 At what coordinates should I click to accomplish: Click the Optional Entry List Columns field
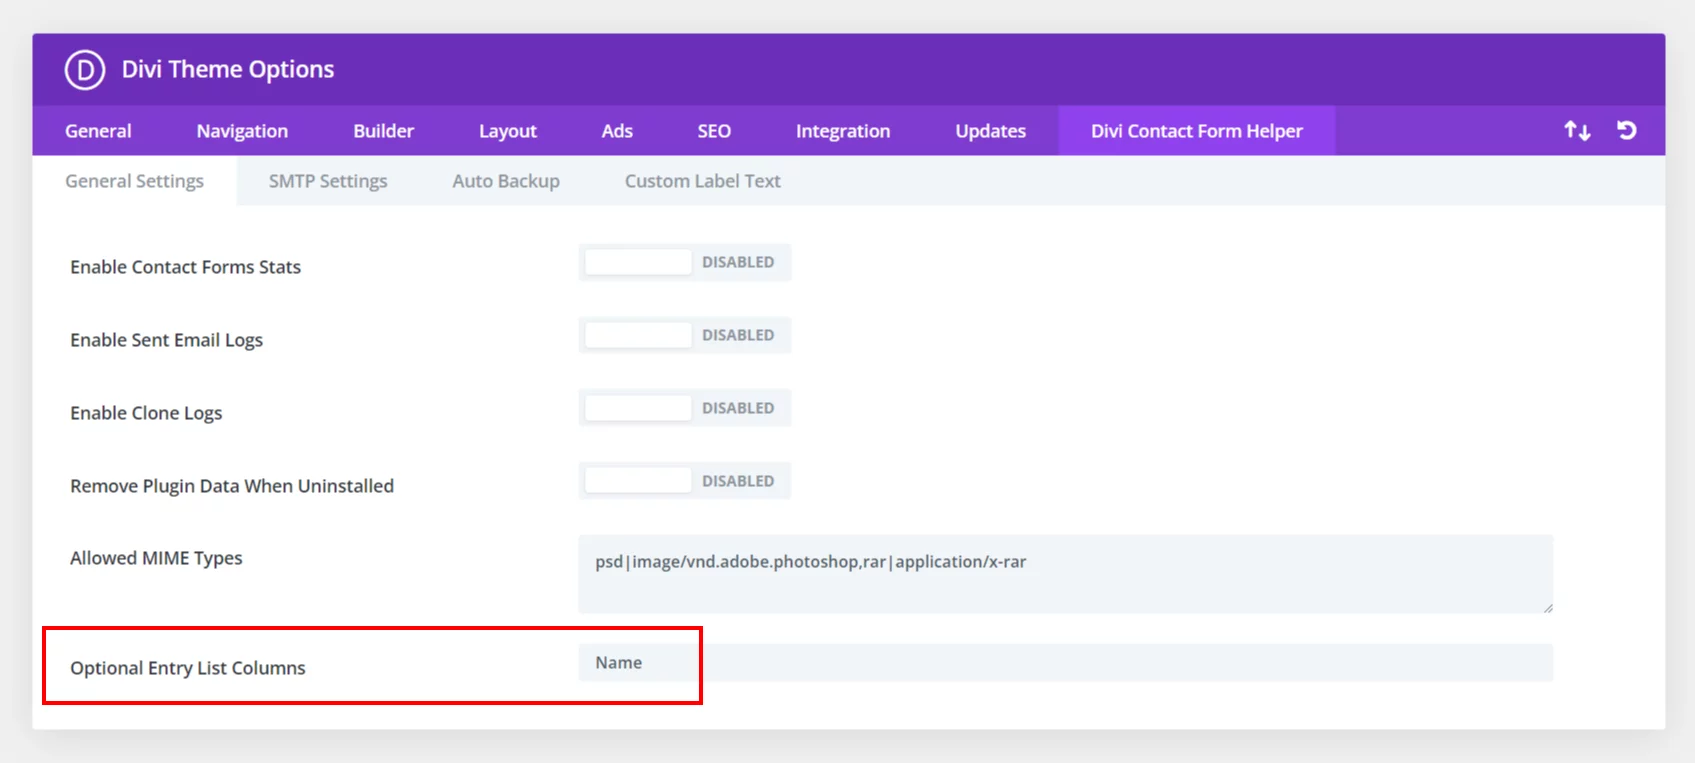click(x=1066, y=663)
